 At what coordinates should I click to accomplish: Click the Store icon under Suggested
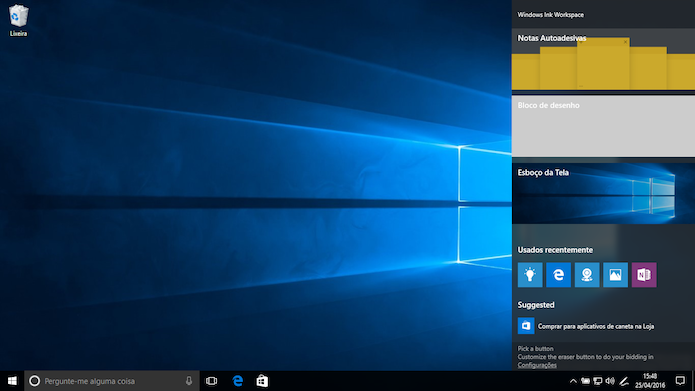[526, 326]
